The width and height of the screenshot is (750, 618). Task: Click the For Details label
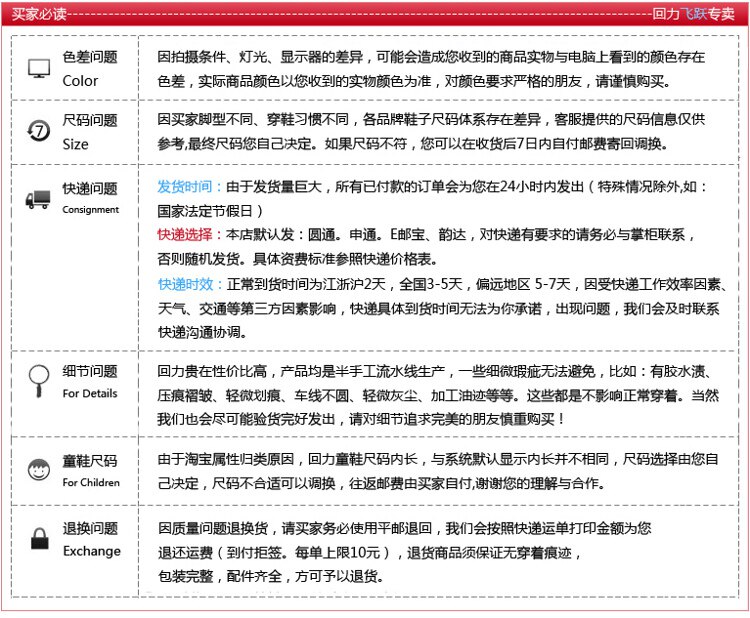click(90, 393)
